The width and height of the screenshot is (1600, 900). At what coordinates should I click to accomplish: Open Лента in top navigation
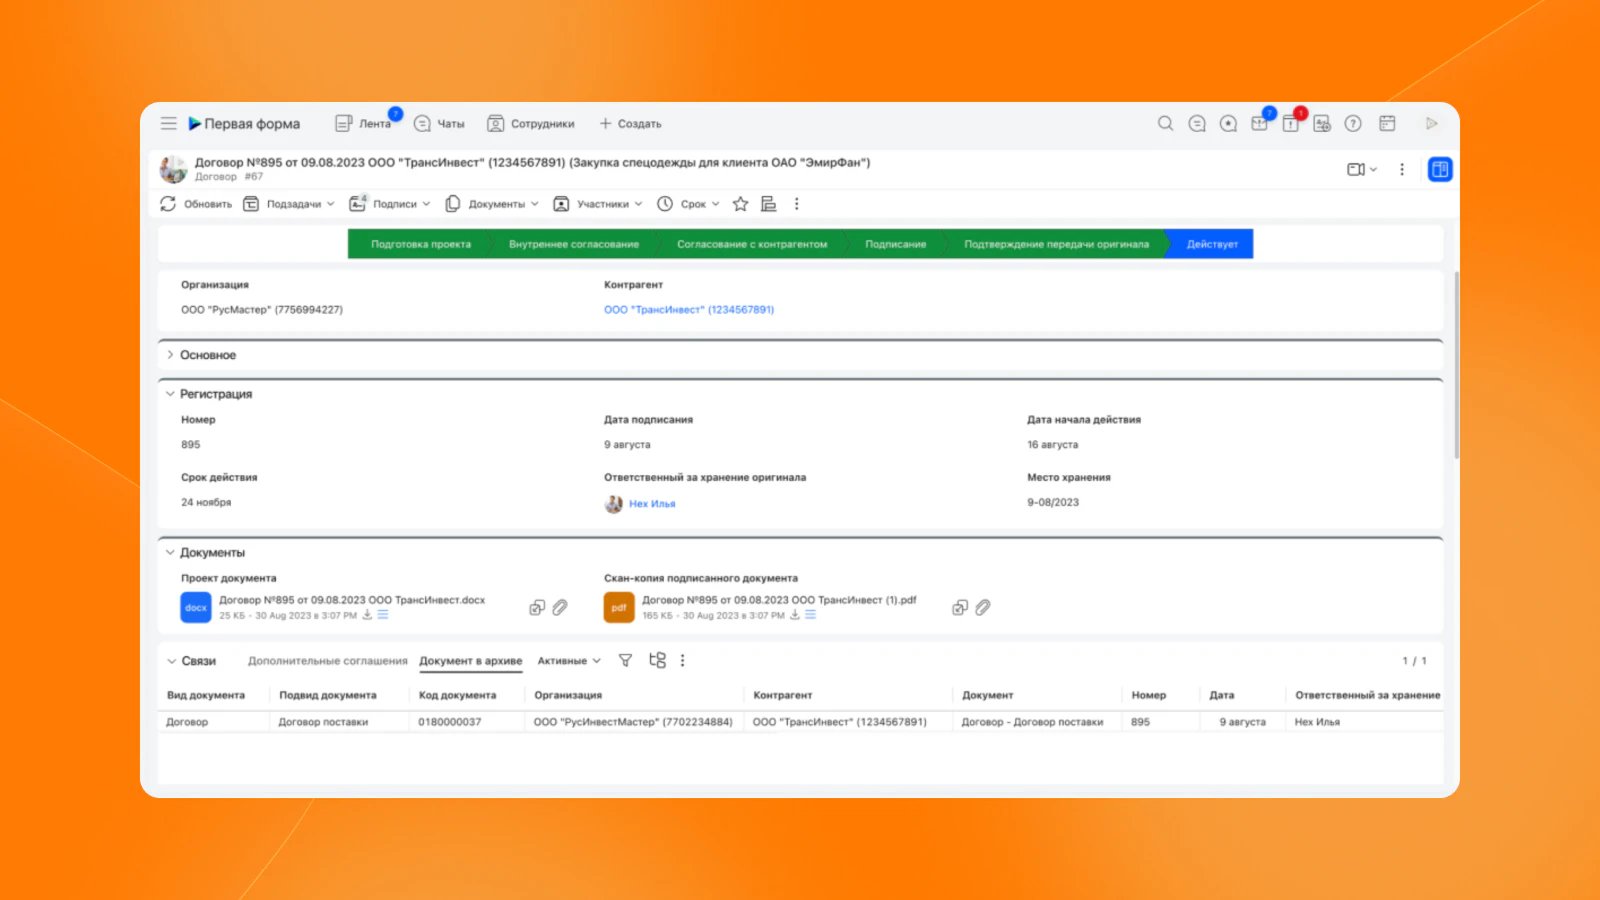pyautogui.click(x=364, y=123)
